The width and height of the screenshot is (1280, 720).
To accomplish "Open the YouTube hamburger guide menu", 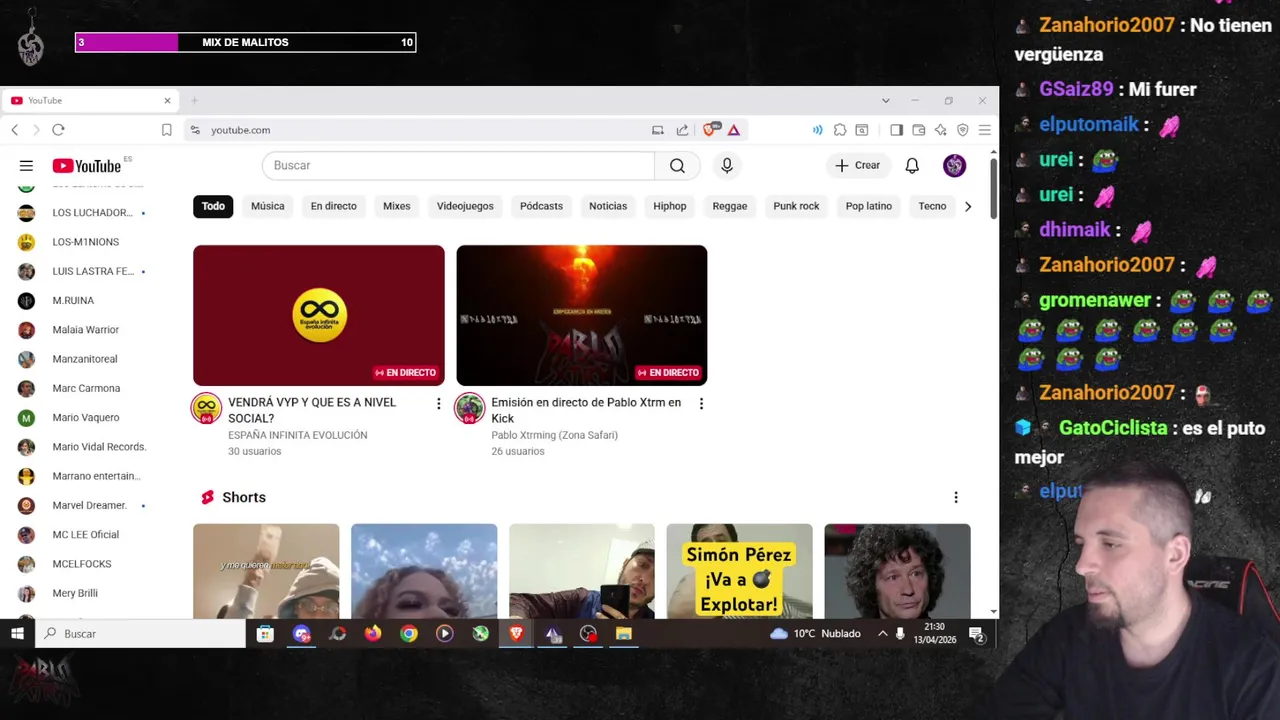I will pyautogui.click(x=26, y=166).
